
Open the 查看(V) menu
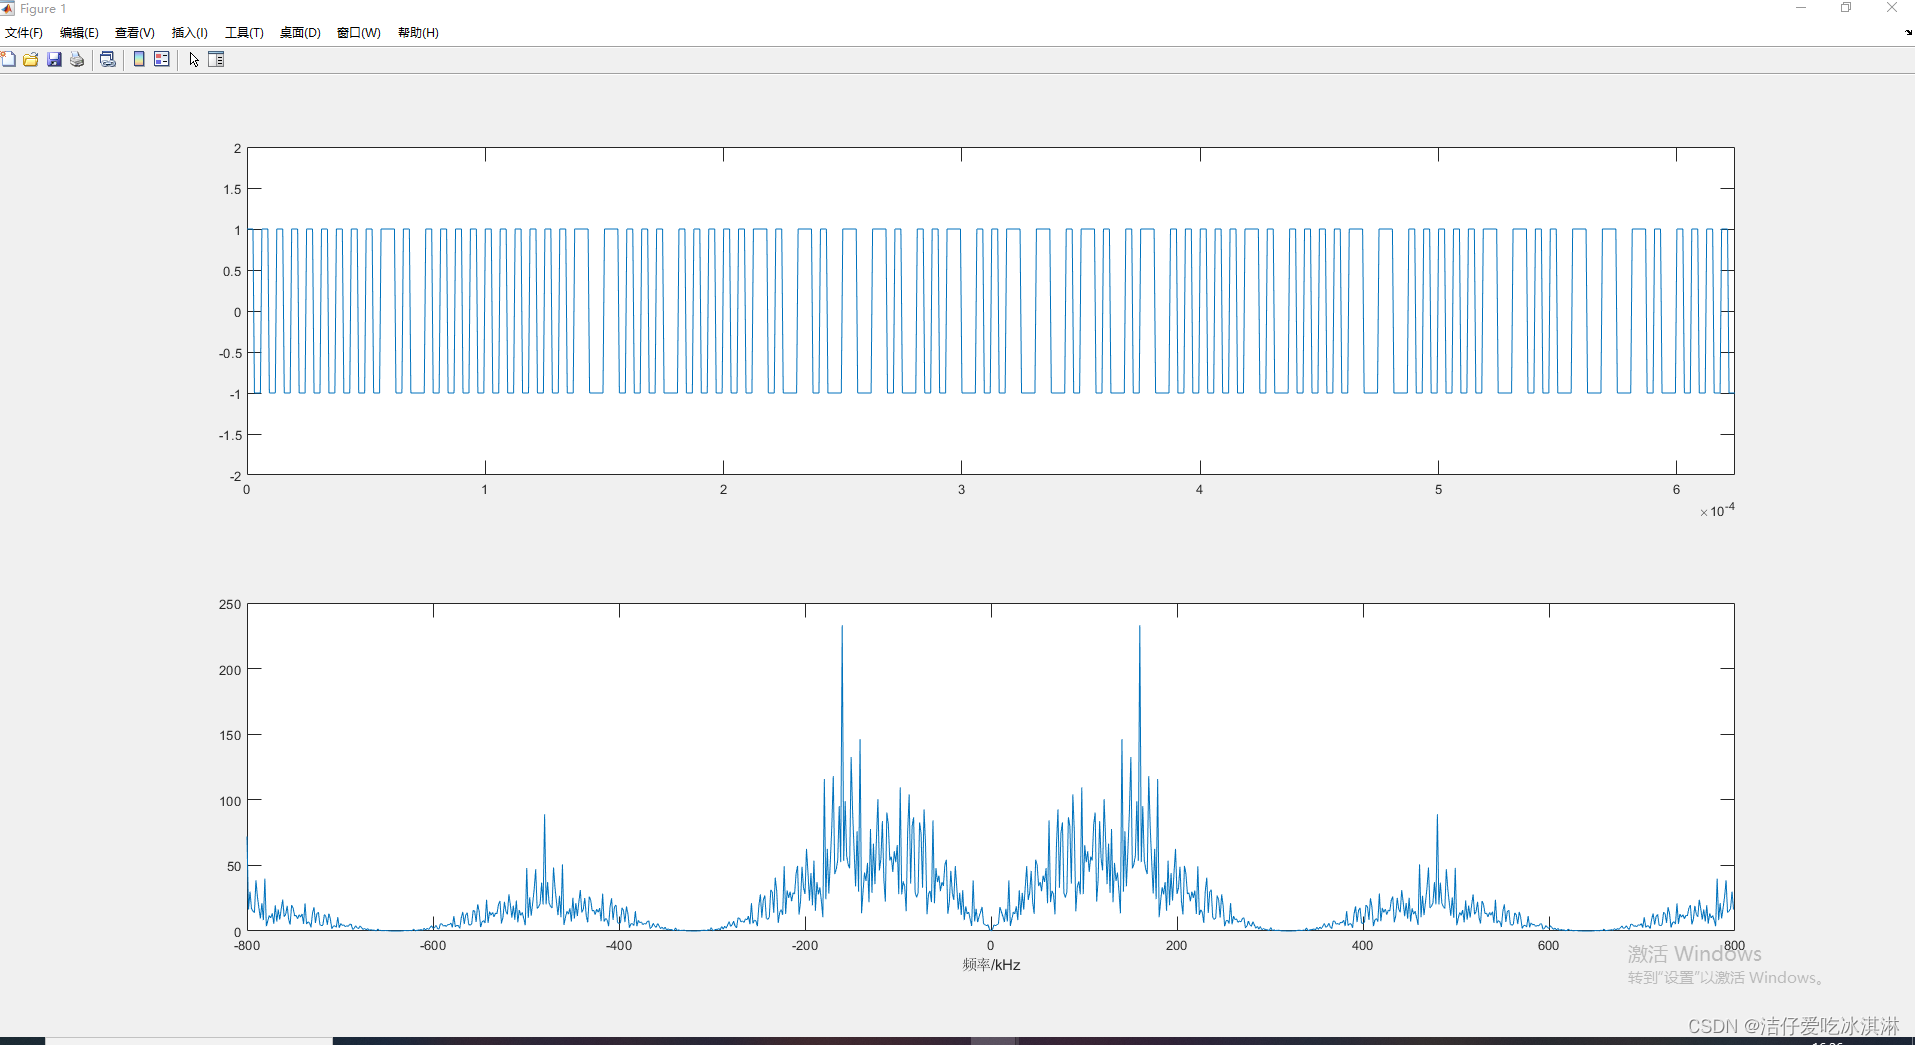pos(135,33)
